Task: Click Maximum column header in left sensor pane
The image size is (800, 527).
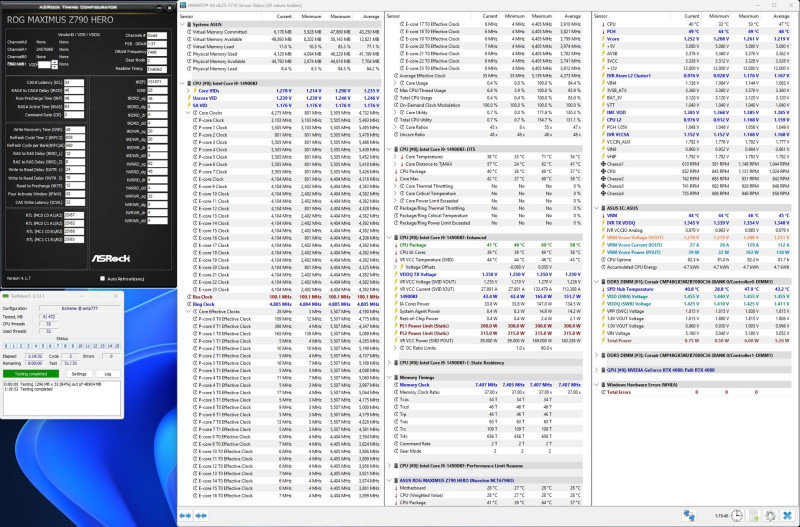Action: pyautogui.click(x=341, y=16)
